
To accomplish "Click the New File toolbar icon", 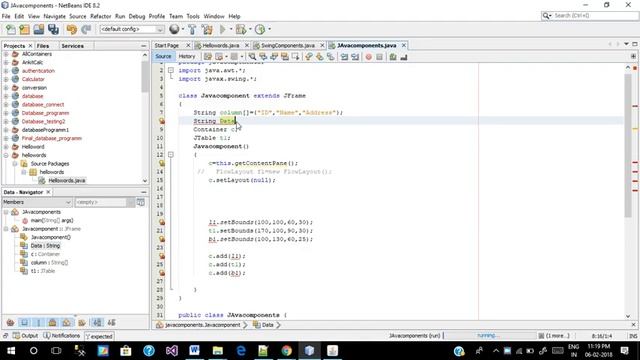I will (11, 29).
